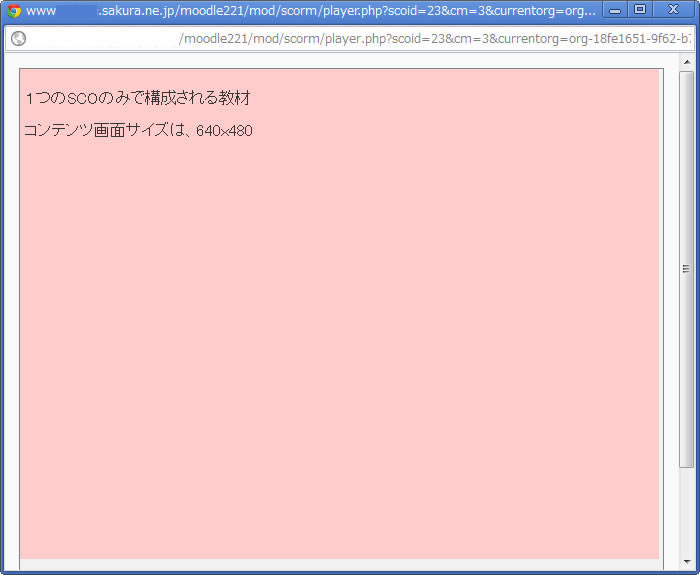Minimize the SCORM player popup window
This screenshot has width=700, height=575.
pos(616,10)
